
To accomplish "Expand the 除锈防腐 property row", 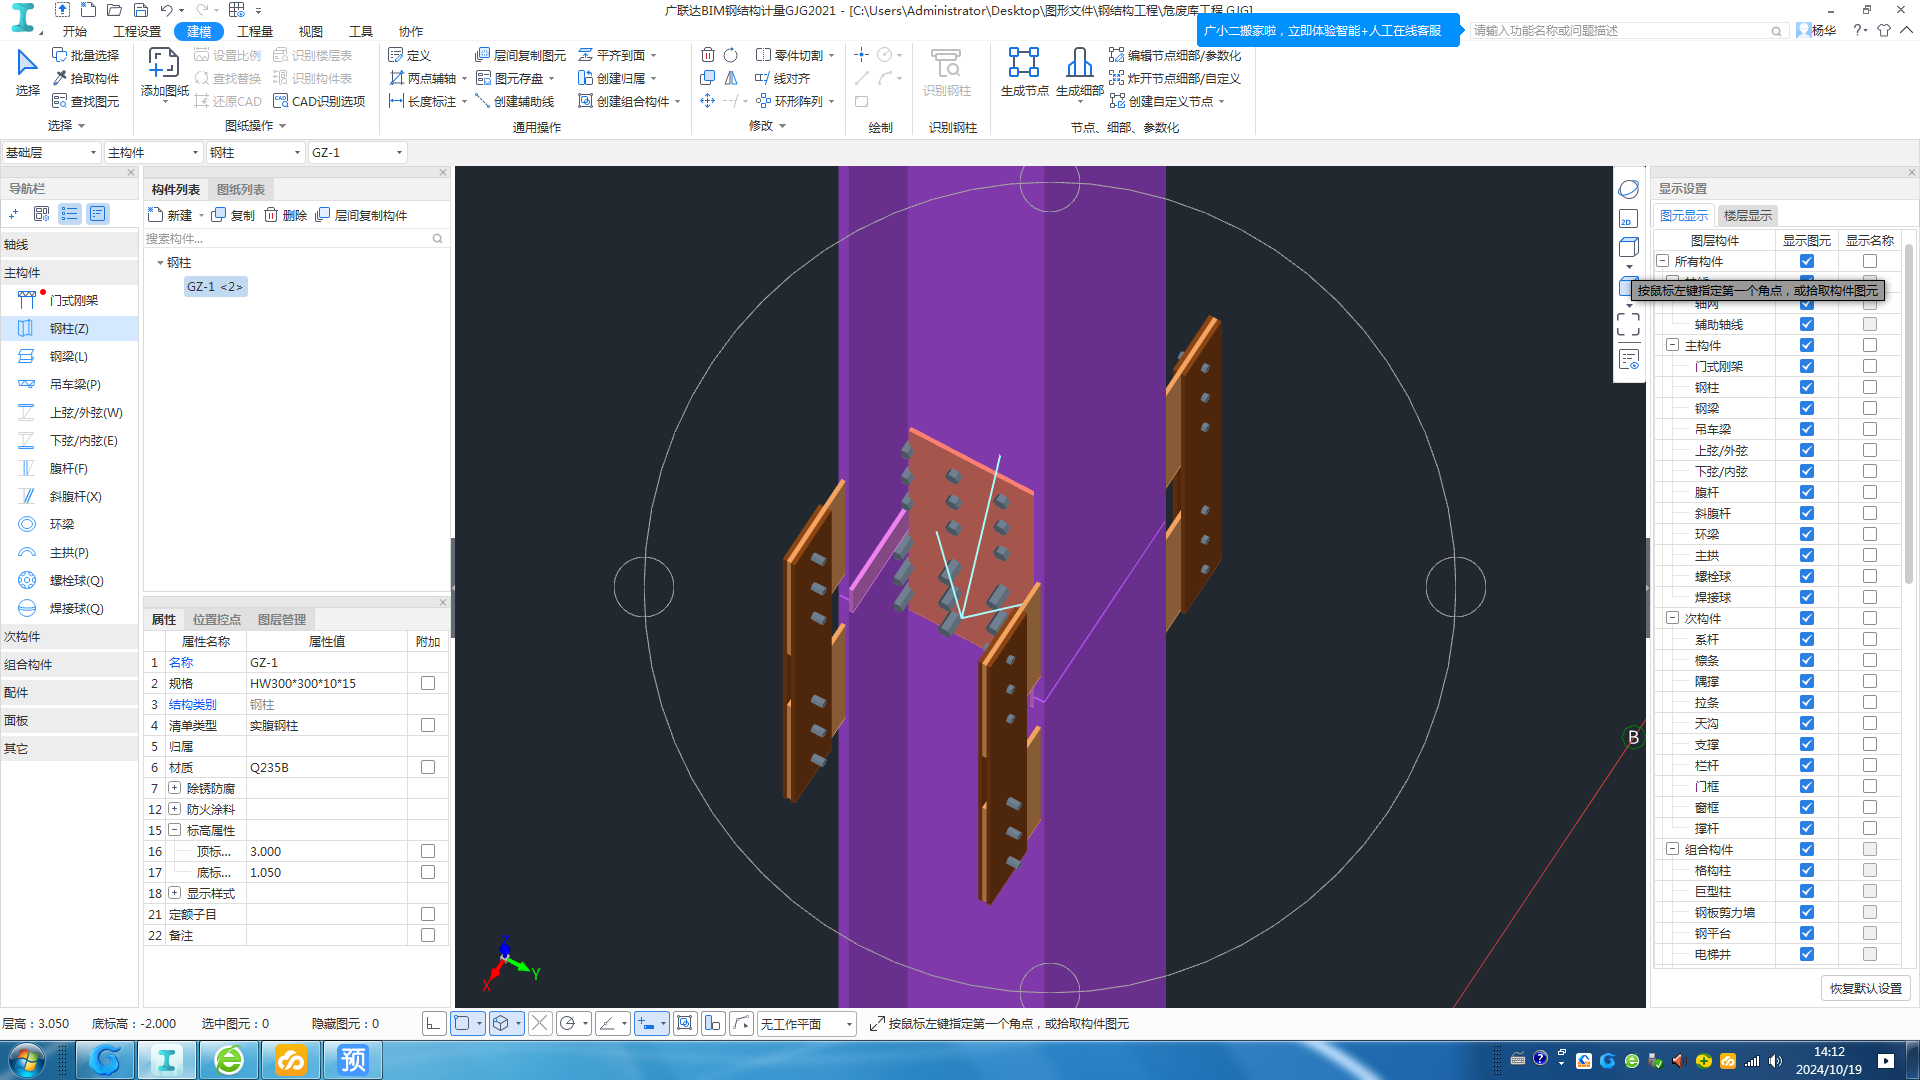I will coord(175,788).
